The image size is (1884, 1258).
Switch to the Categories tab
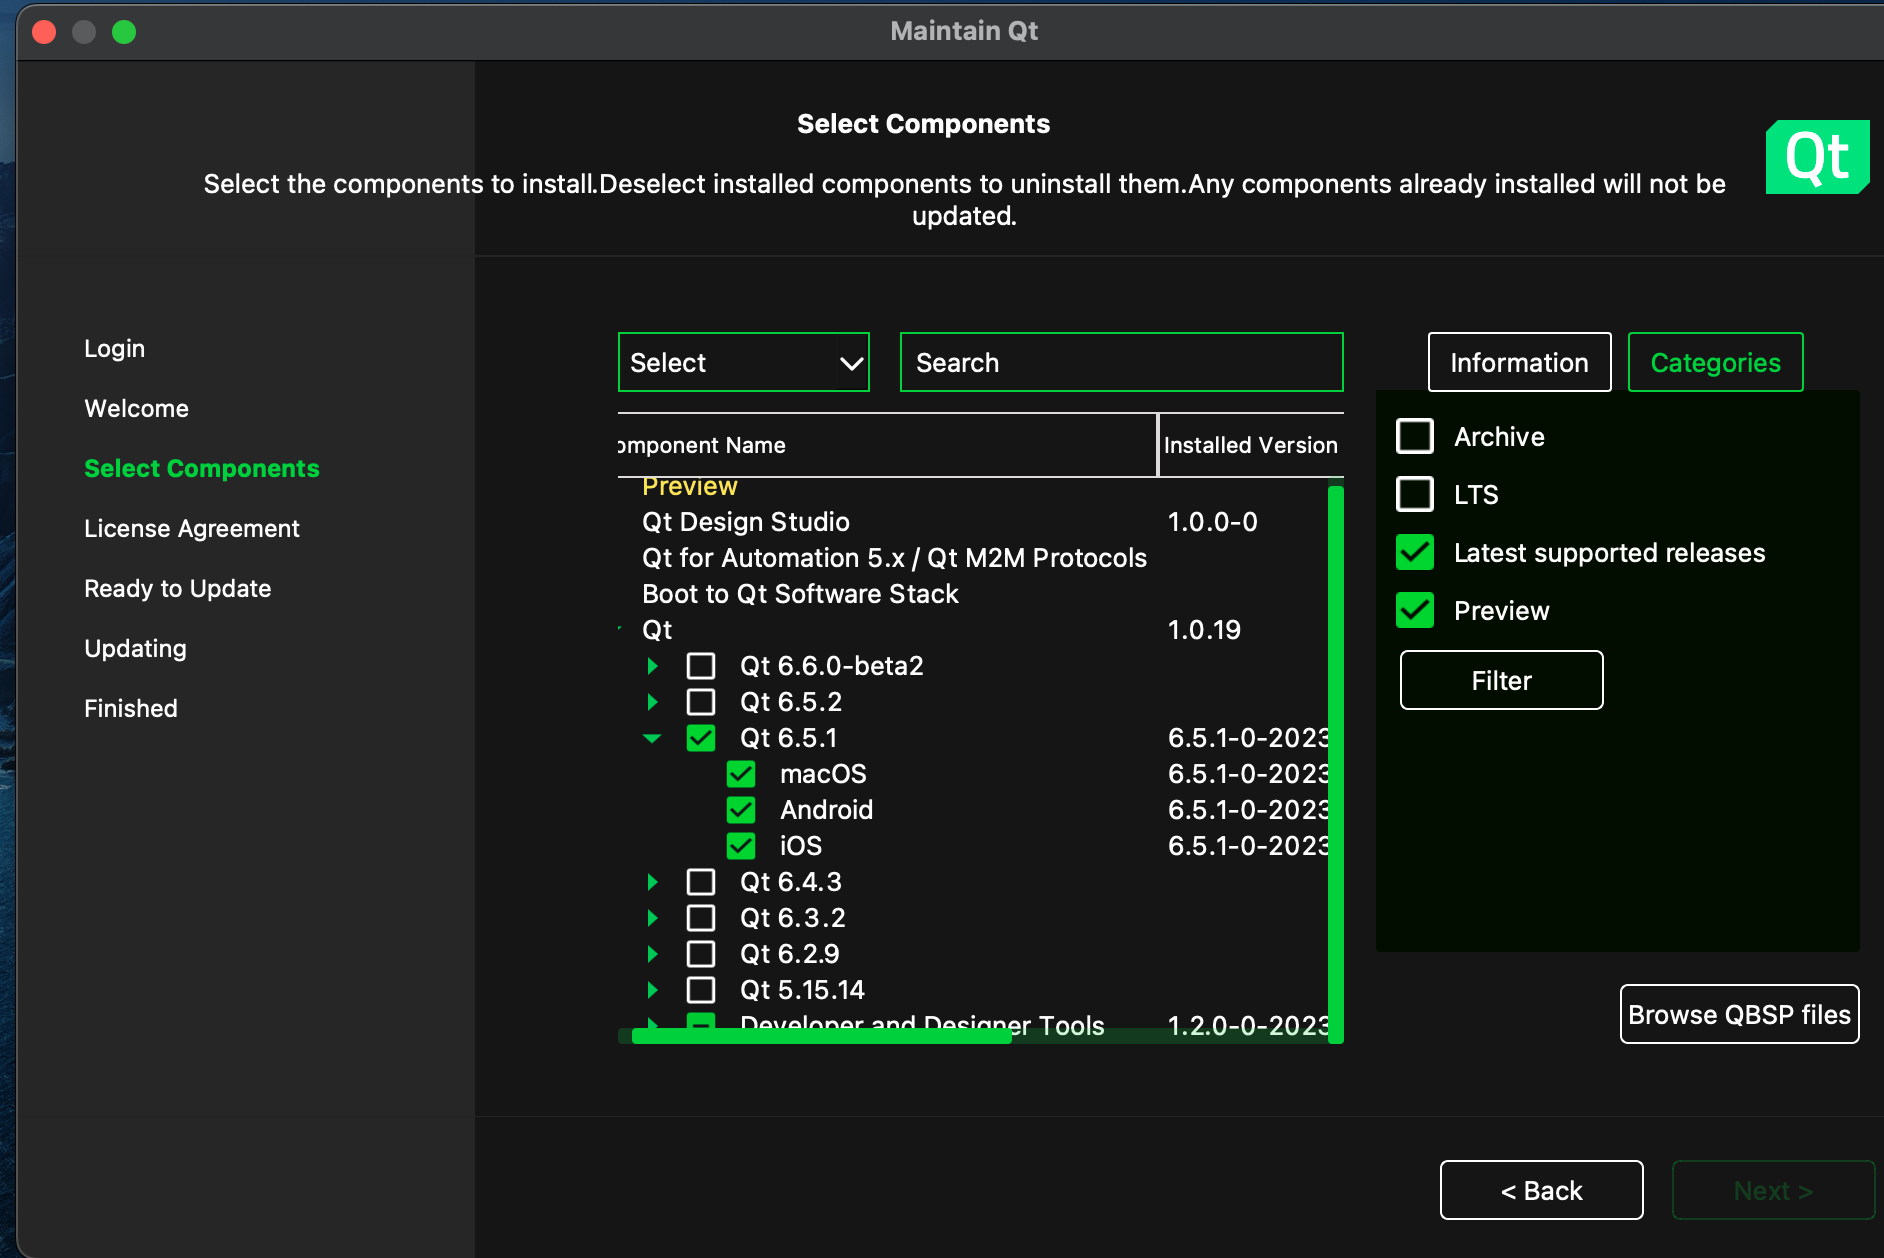(1715, 362)
